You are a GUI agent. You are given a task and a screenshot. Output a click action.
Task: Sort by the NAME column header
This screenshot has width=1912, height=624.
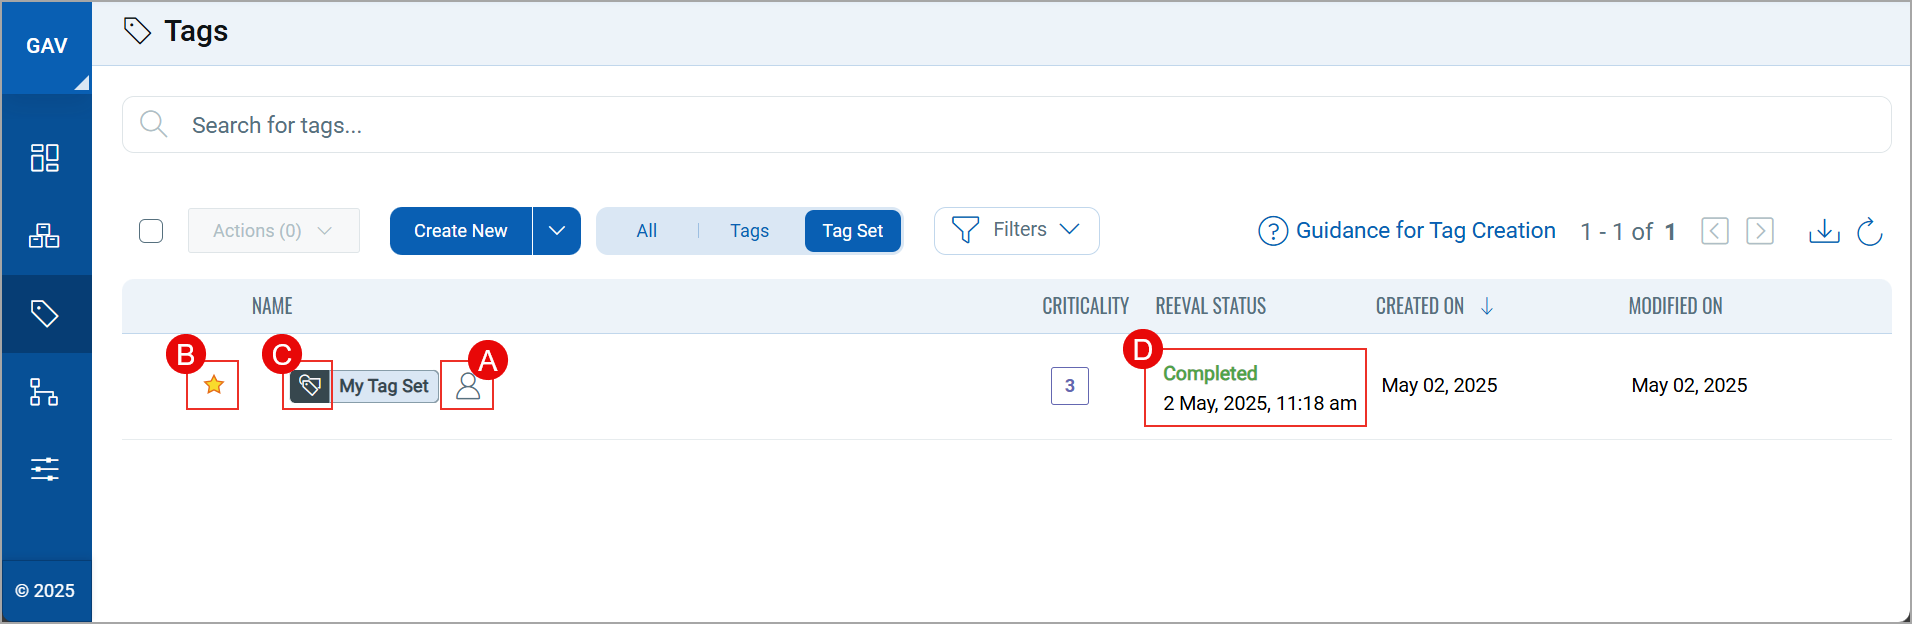[272, 306]
